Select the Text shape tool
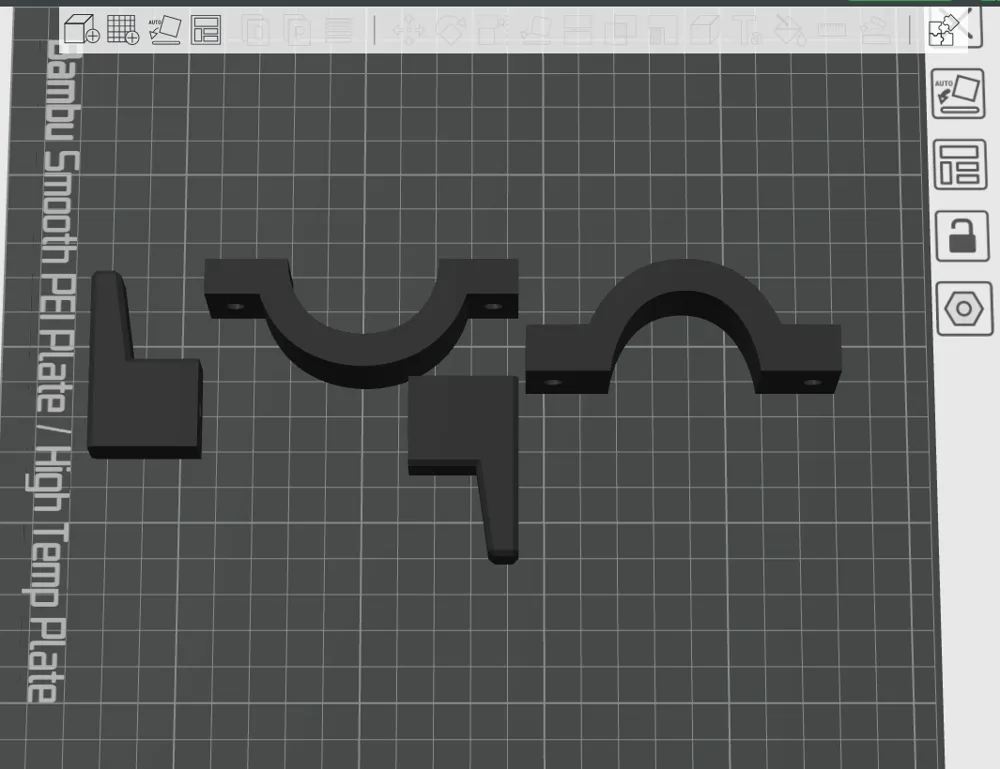The height and width of the screenshot is (769, 1000). coord(747,30)
